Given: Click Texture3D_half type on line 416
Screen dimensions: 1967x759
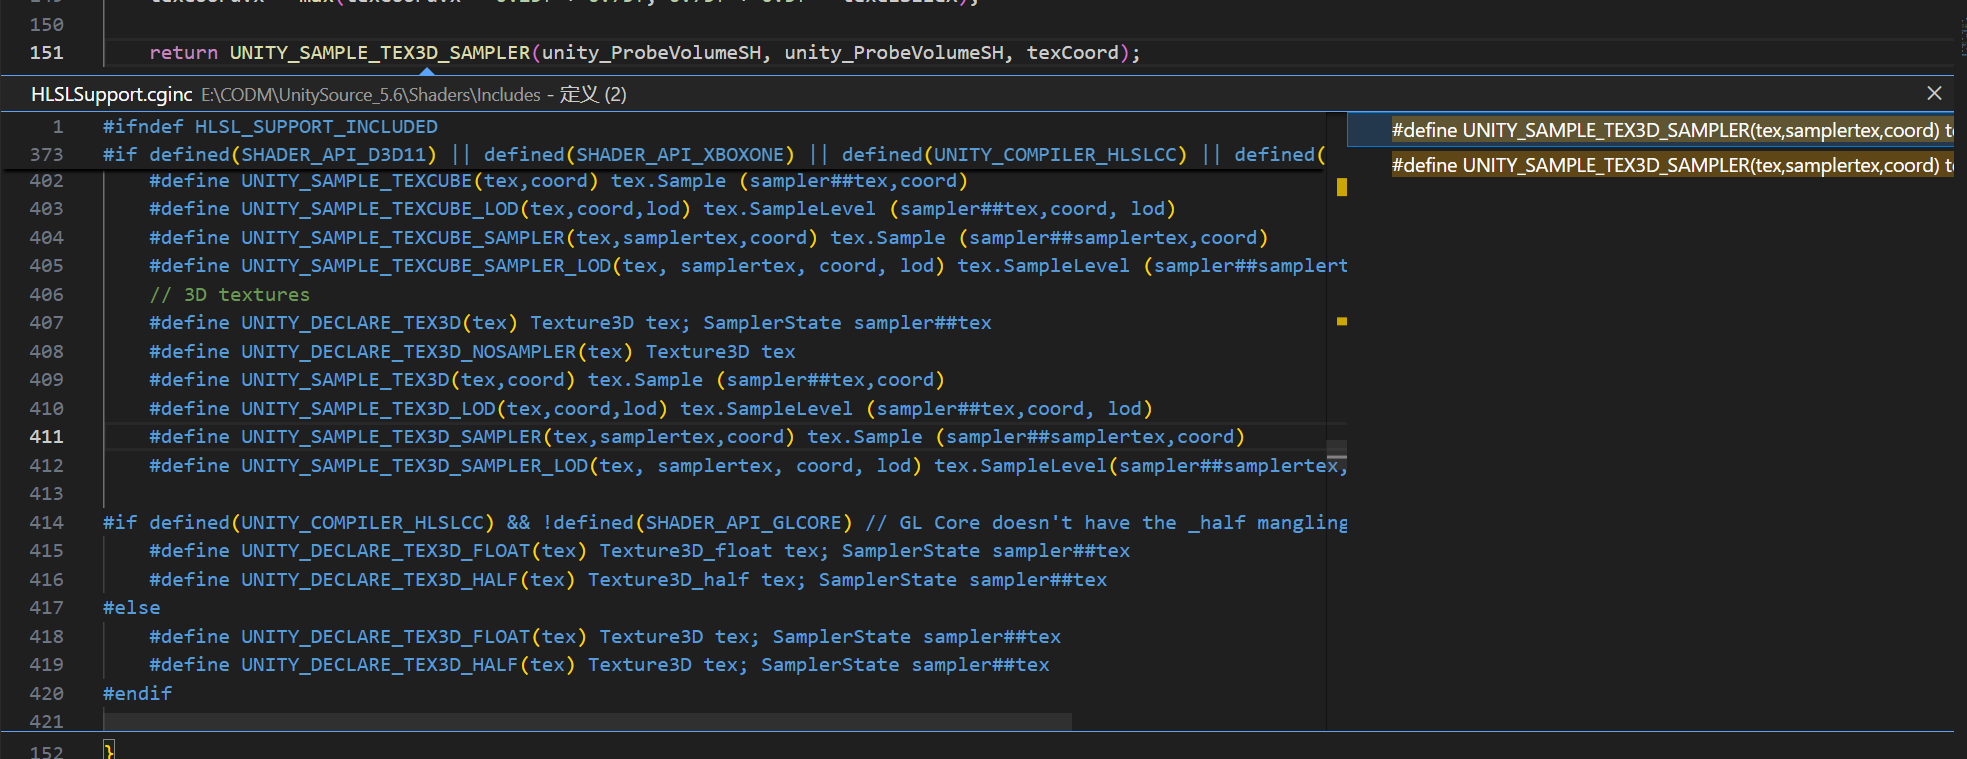Looking at the screenshot, I should click(x=669, y=580).
